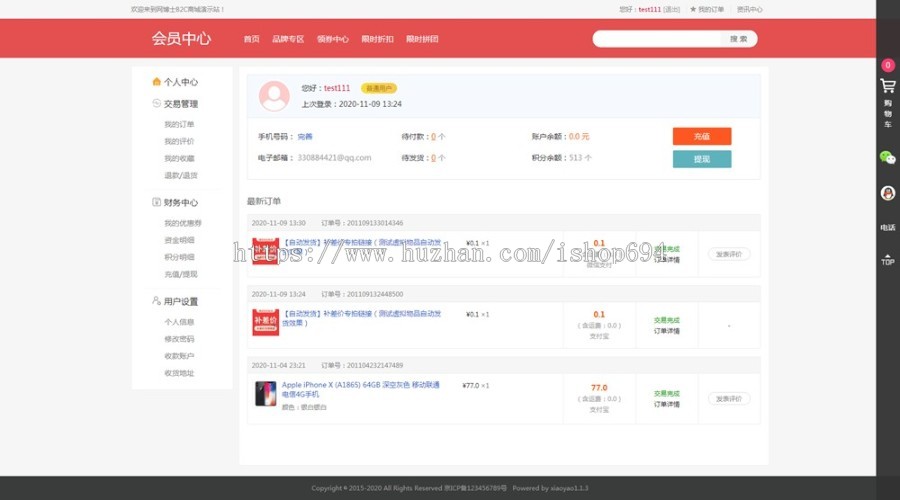Screen dimensions: 900x500
Task: Select 我的评价 in the sidebar
Action: tap(179, 141)
